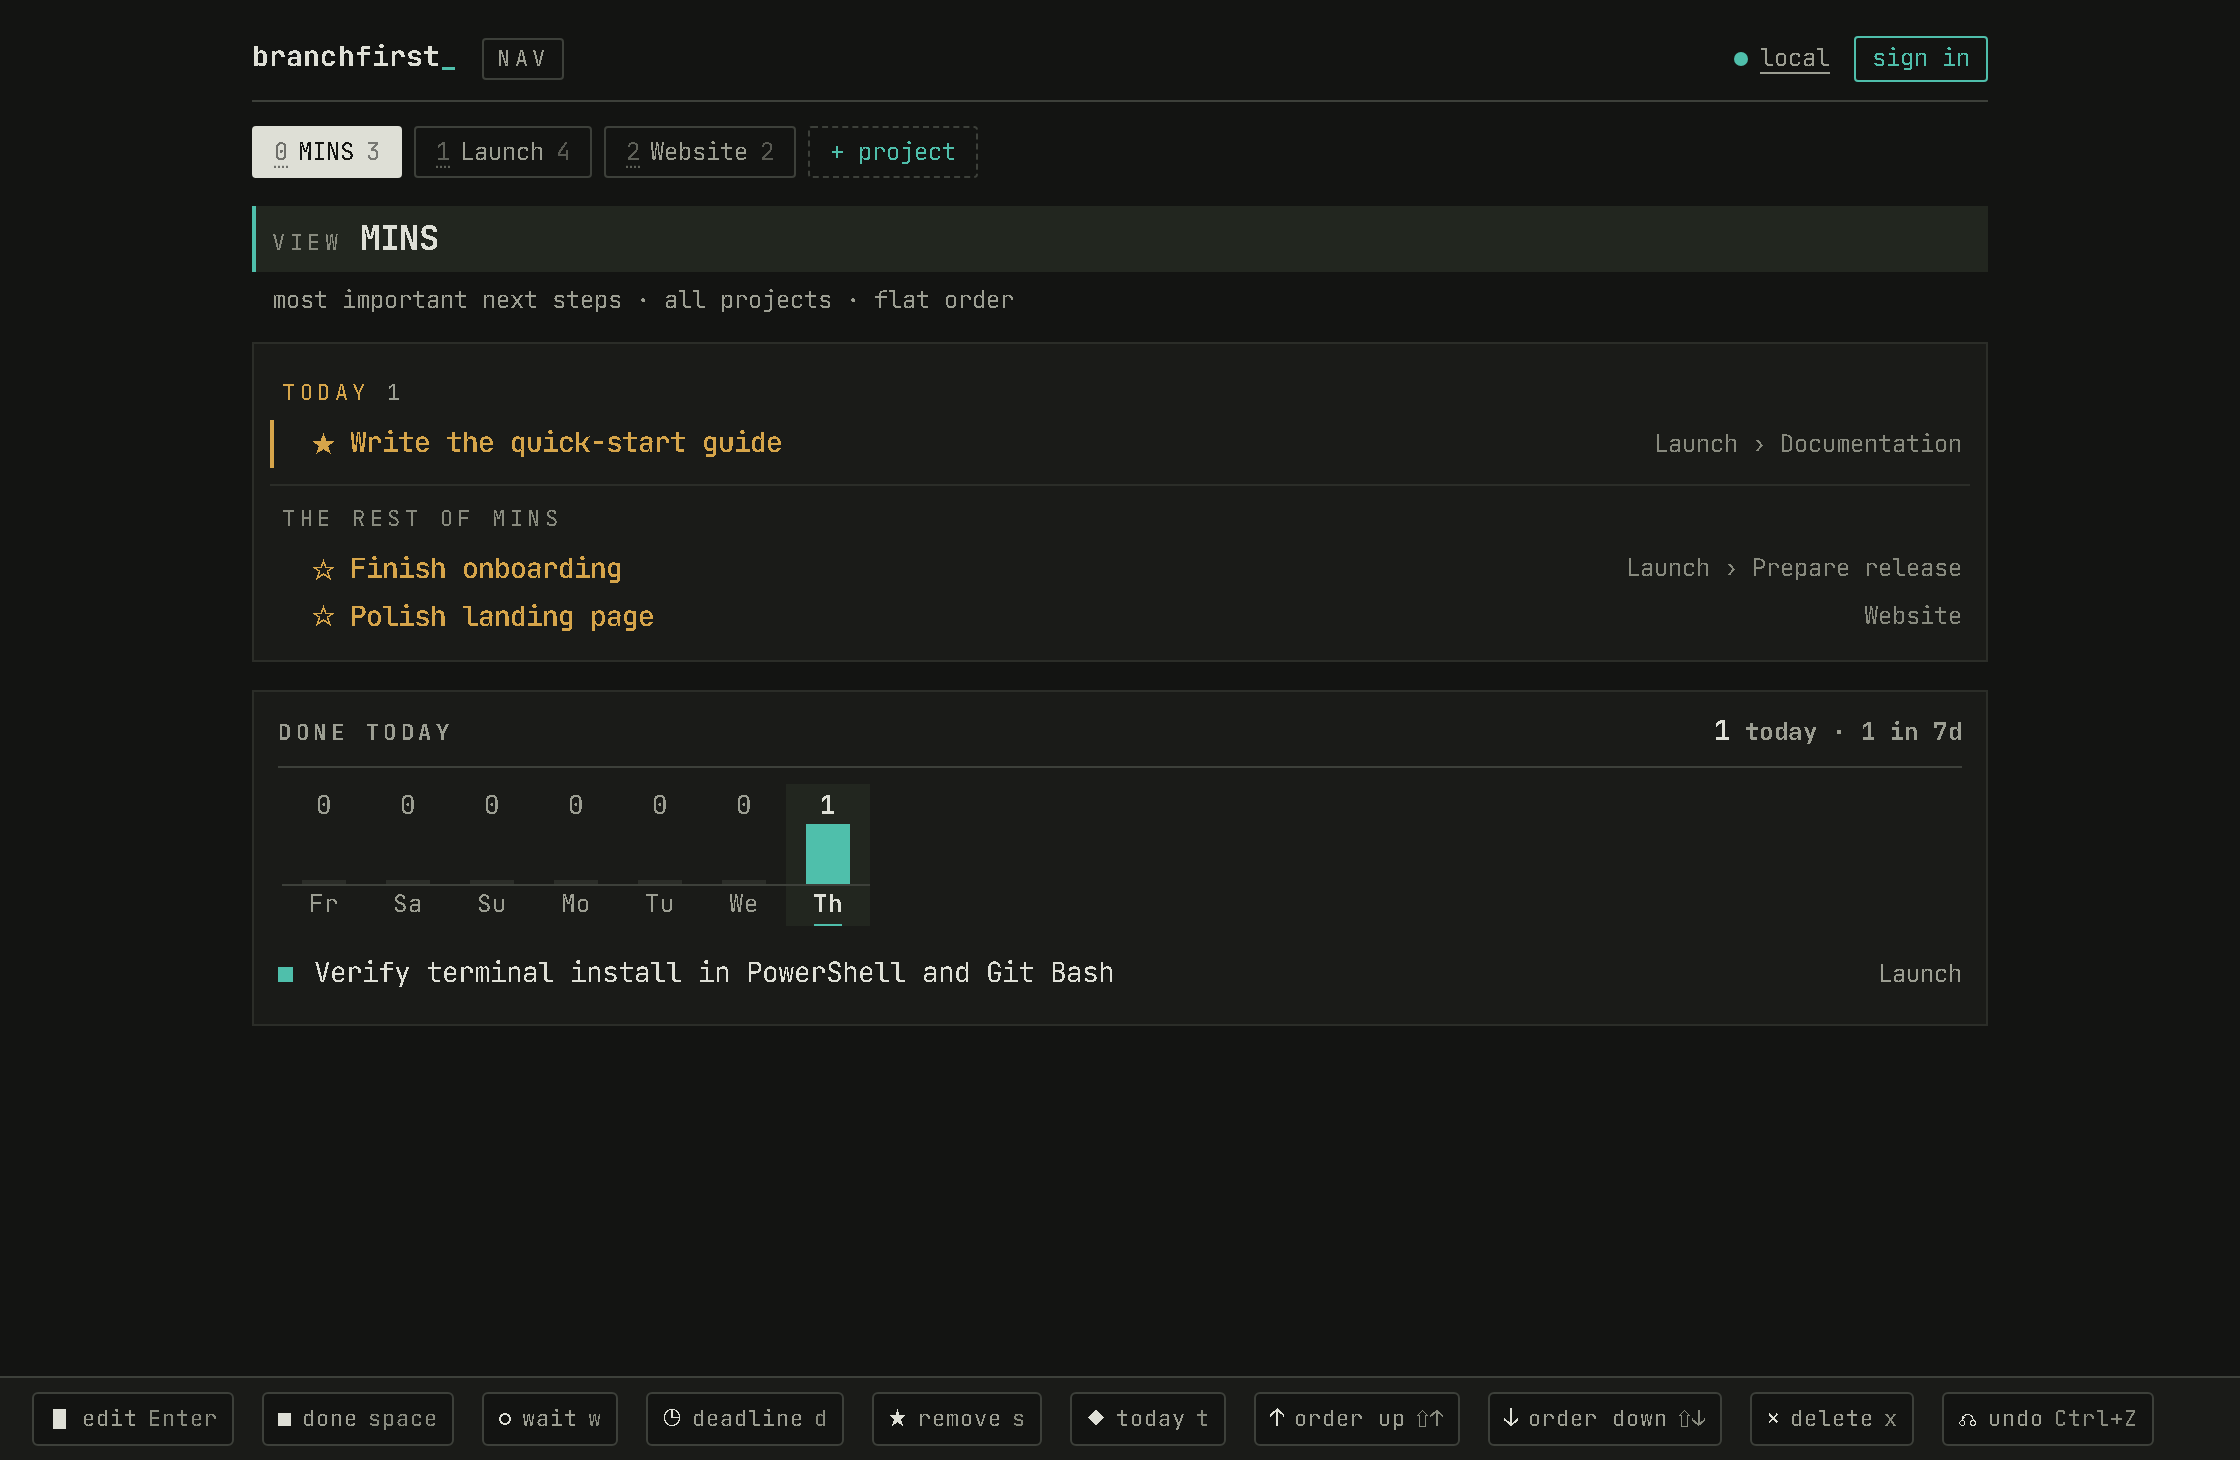Screen dimensions: 2240x1460
Task: Click the deadline d shortcut button
Action: pos(745,1419)
